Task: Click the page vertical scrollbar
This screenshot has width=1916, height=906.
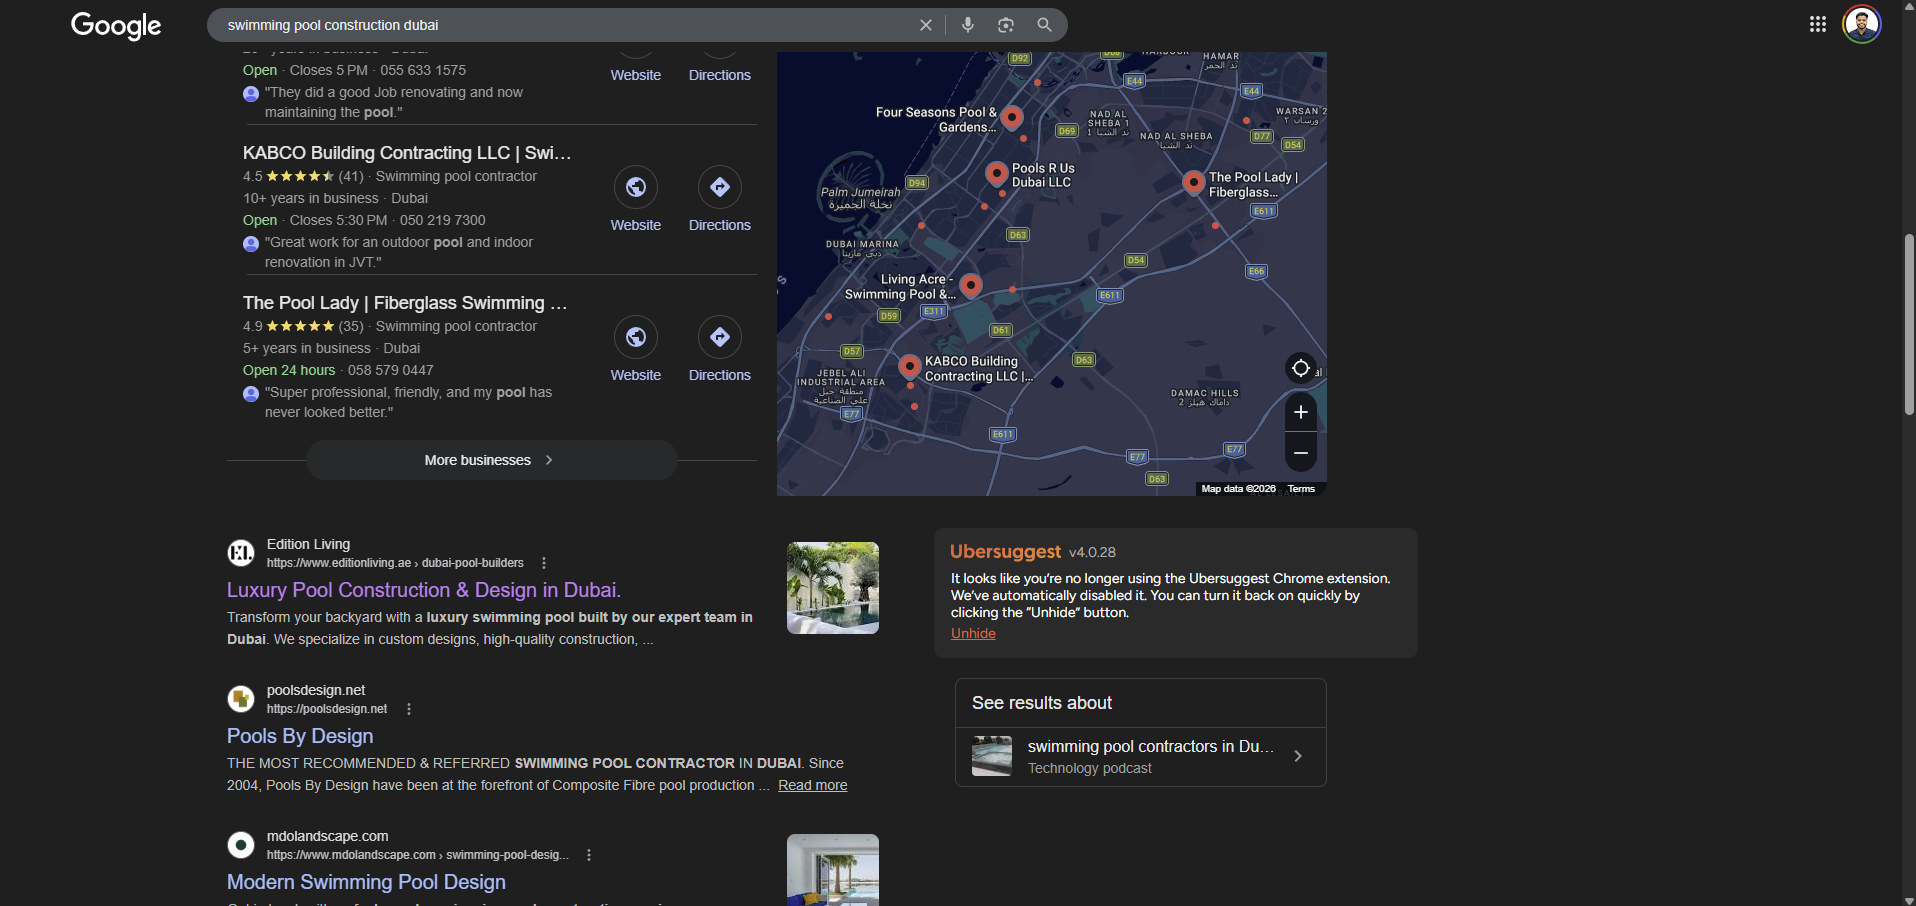Action: pyautogui.click(x=1908, y=325)
